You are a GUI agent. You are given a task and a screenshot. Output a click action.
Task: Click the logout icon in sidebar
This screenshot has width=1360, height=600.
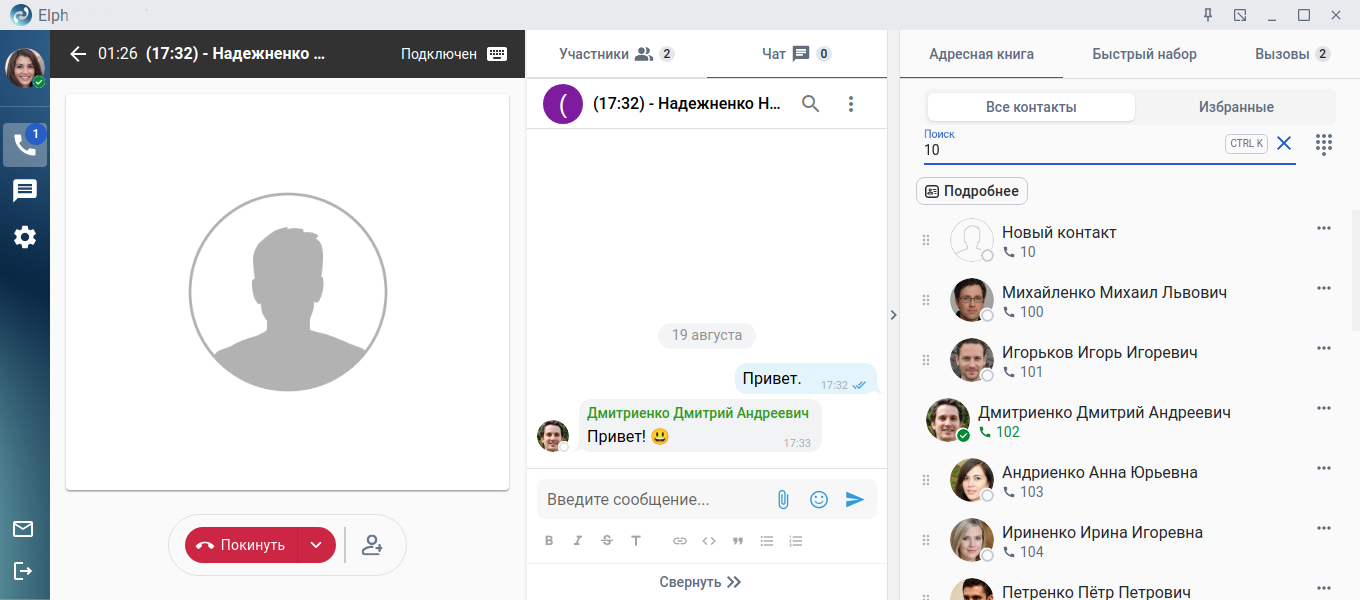click(23, 571)
